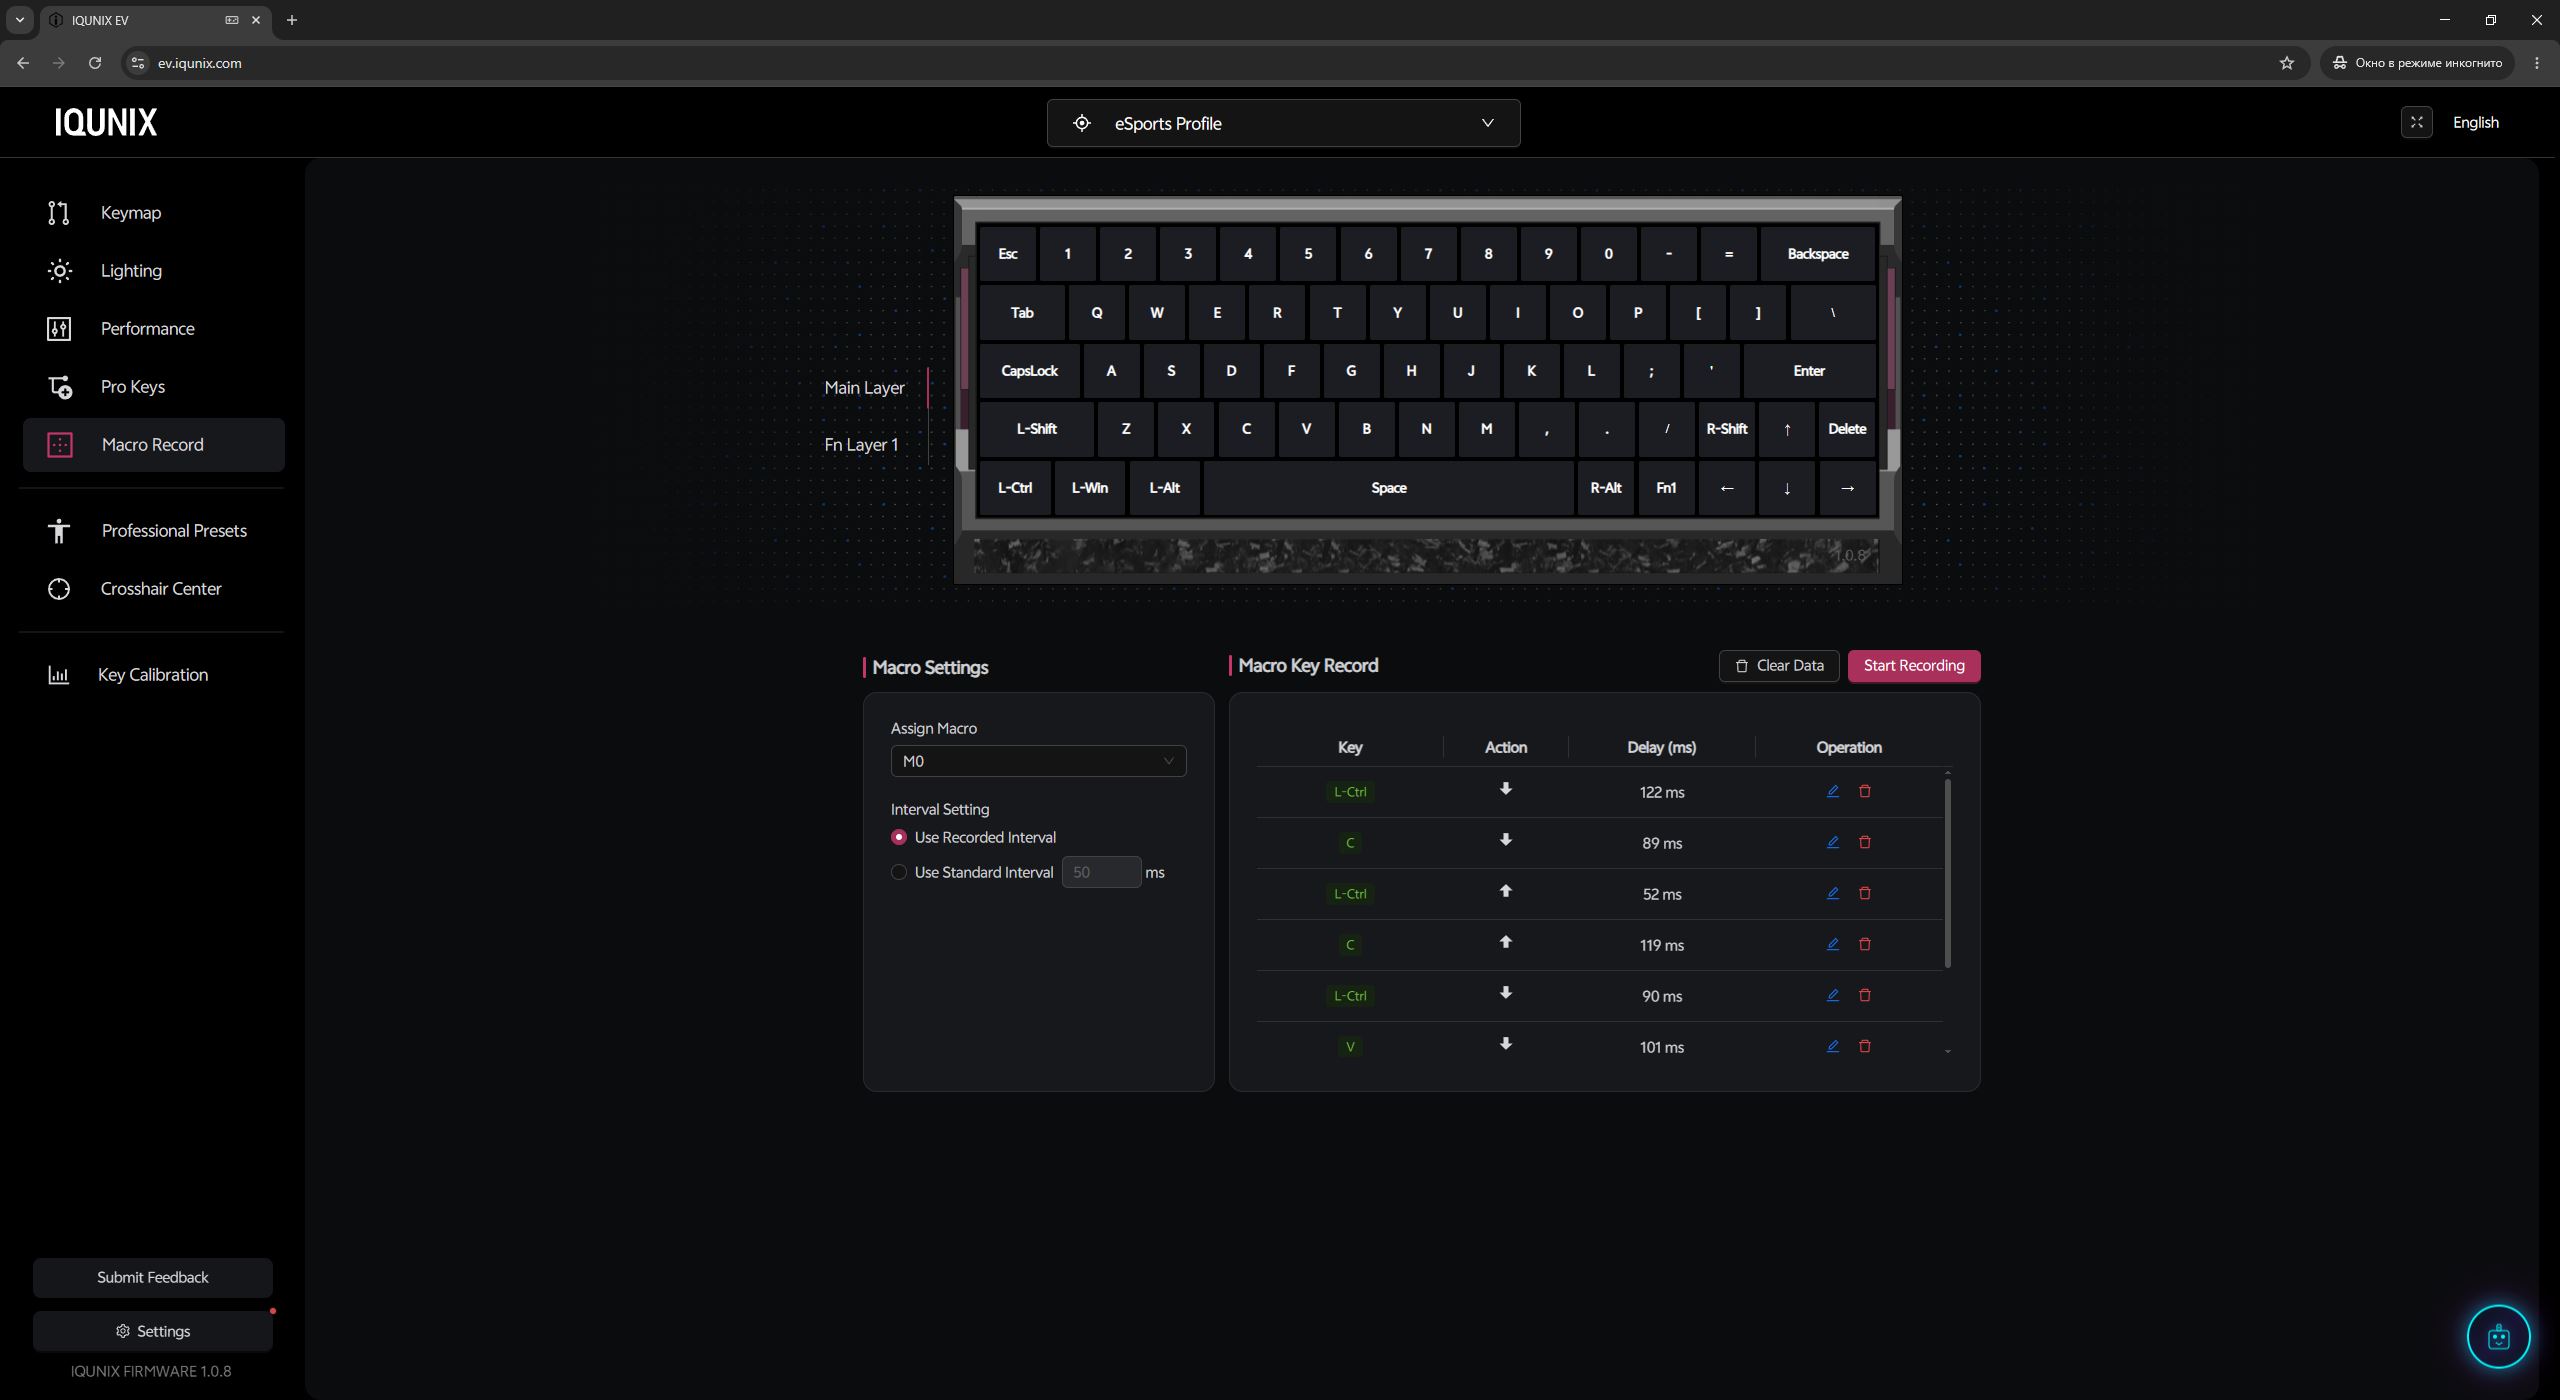2560x1400 pixels.
Task: Click the Keymap sidebar icon
Action: (59, 213)
